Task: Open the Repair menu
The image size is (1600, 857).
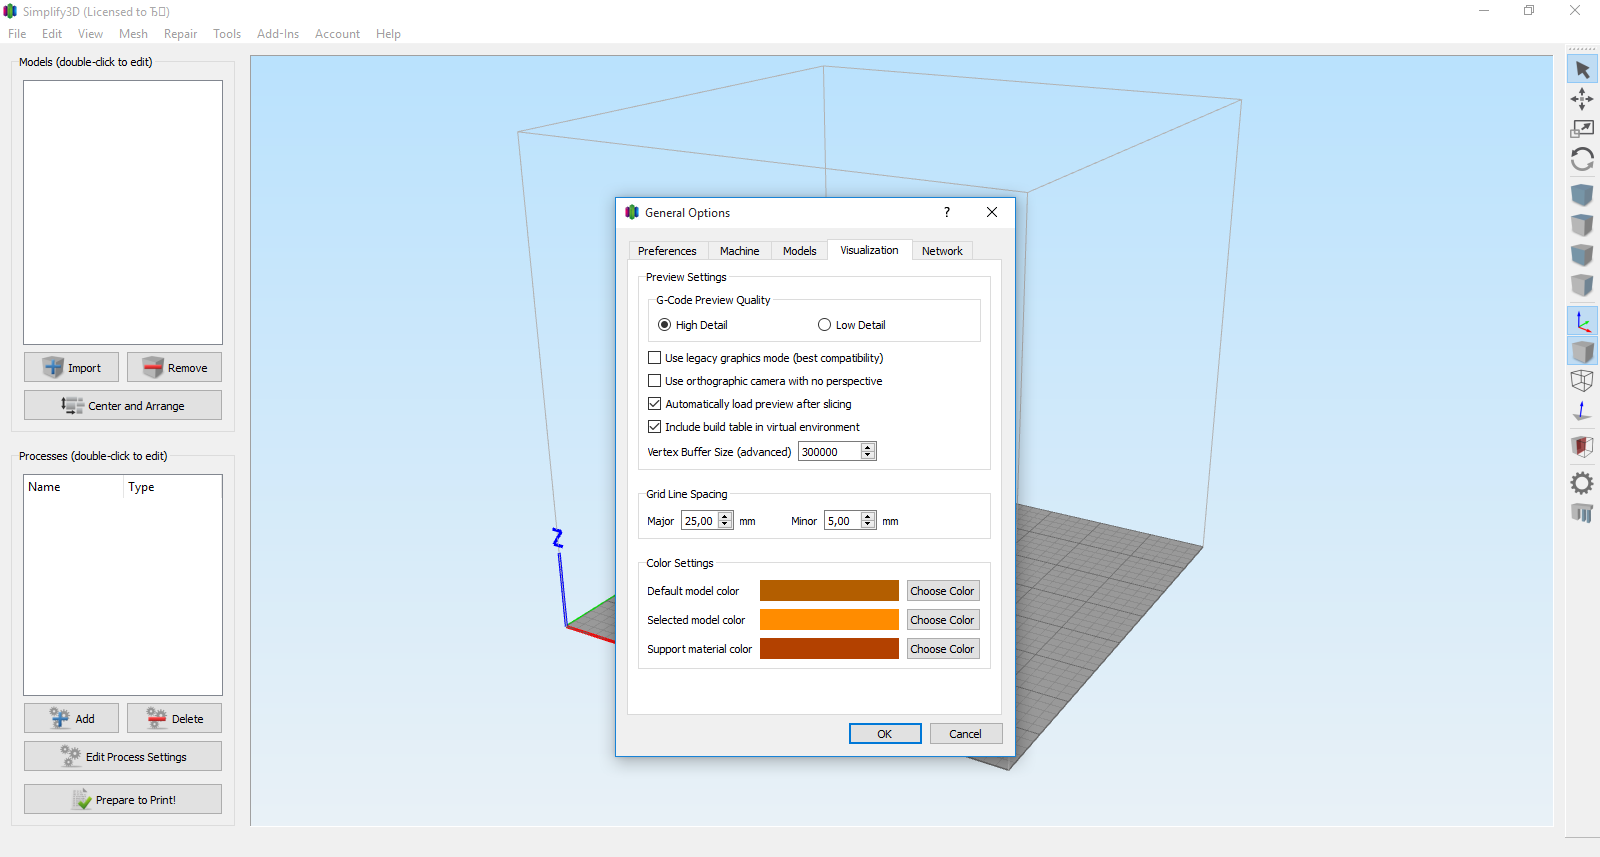Action: pyautogui.click(x=180, y=34)
